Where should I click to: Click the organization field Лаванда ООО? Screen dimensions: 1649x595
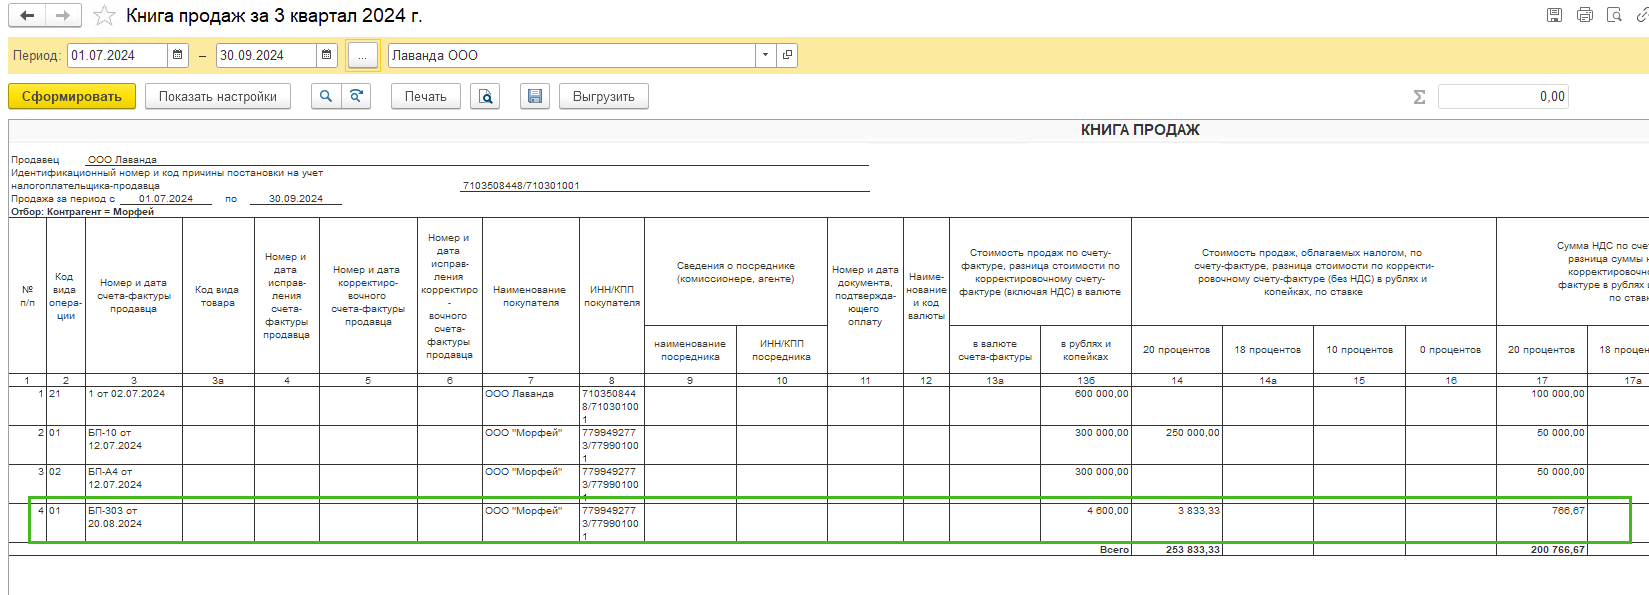tap(572, 55)
